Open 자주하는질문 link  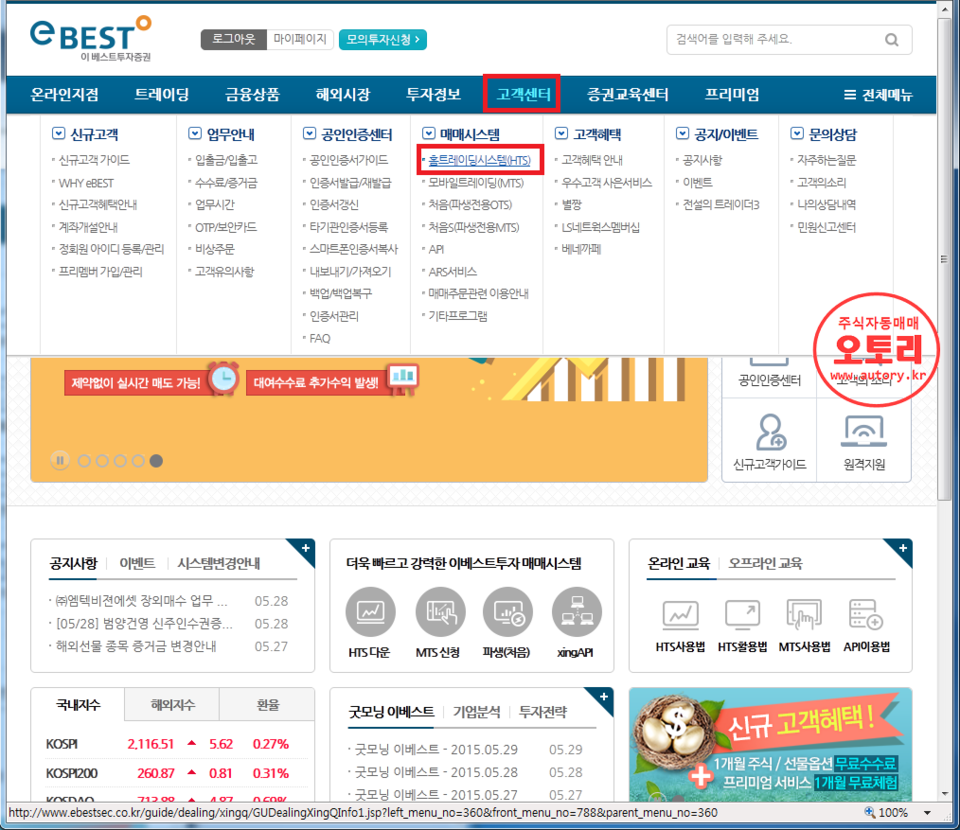click(x=826, y=160)
